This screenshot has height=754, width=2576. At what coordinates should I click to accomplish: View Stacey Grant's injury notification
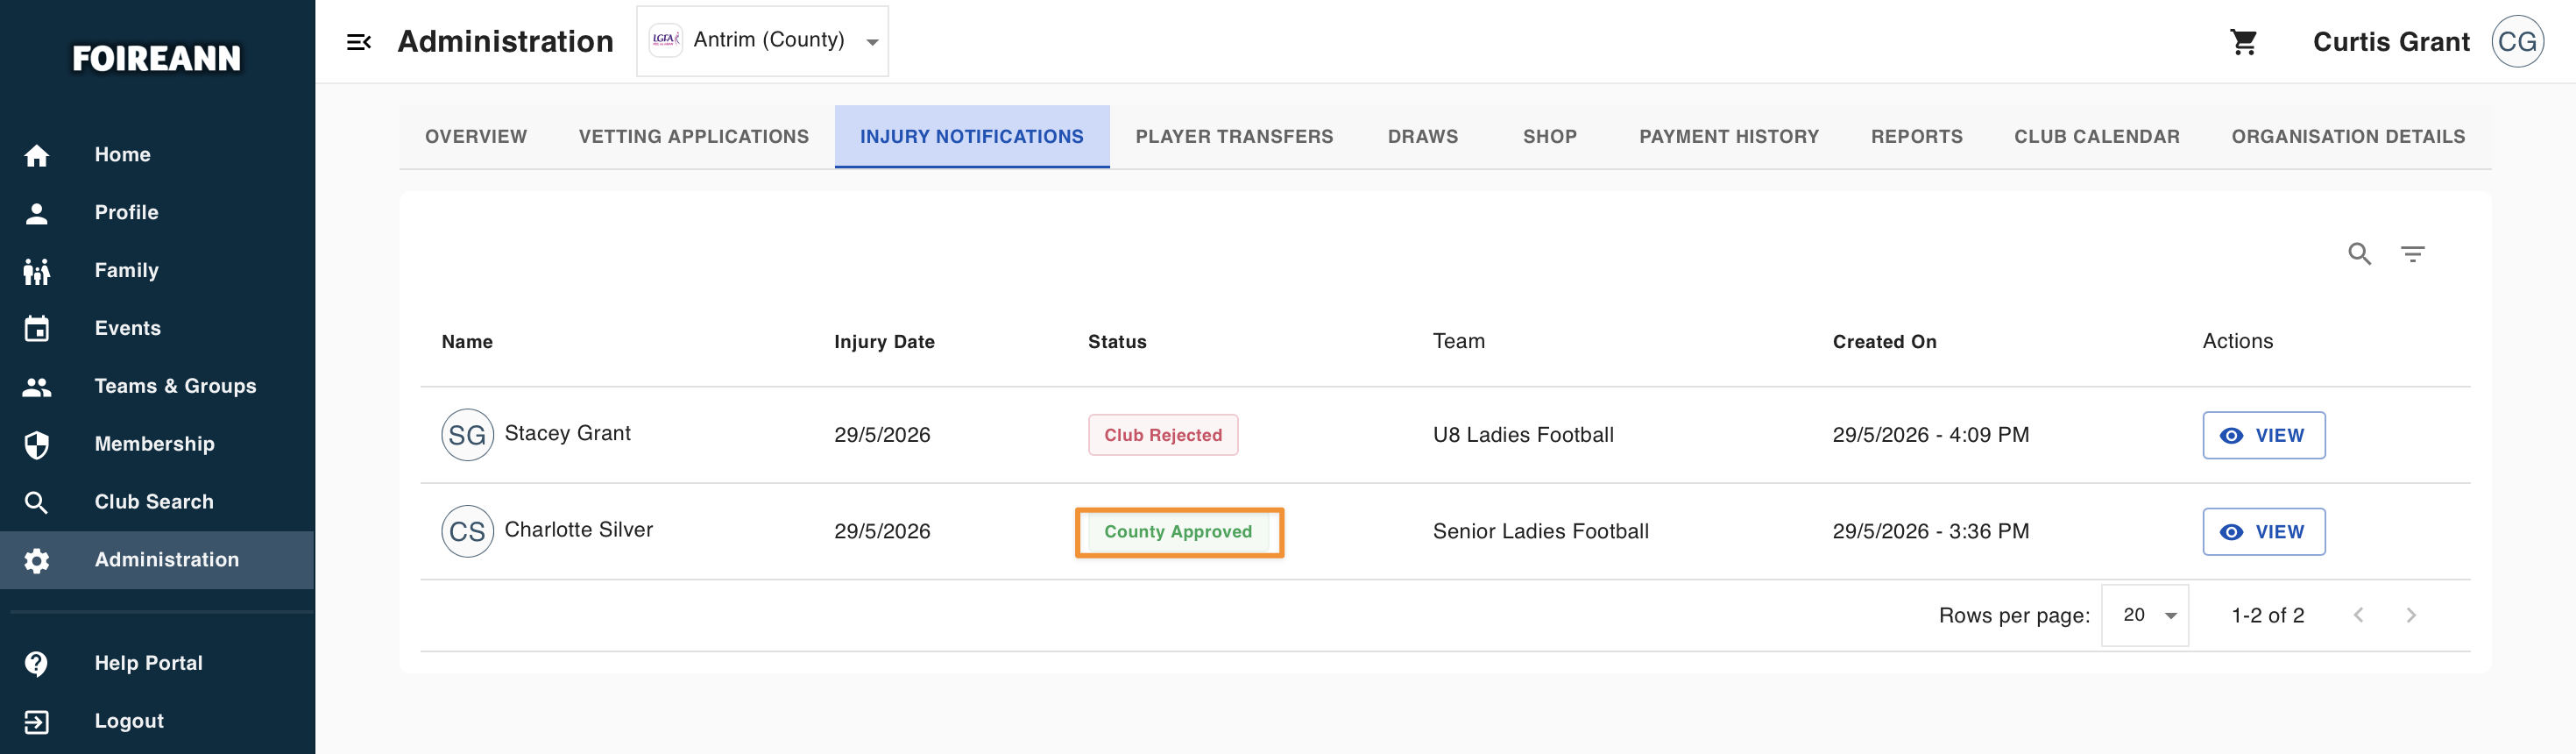point(2263,435)
